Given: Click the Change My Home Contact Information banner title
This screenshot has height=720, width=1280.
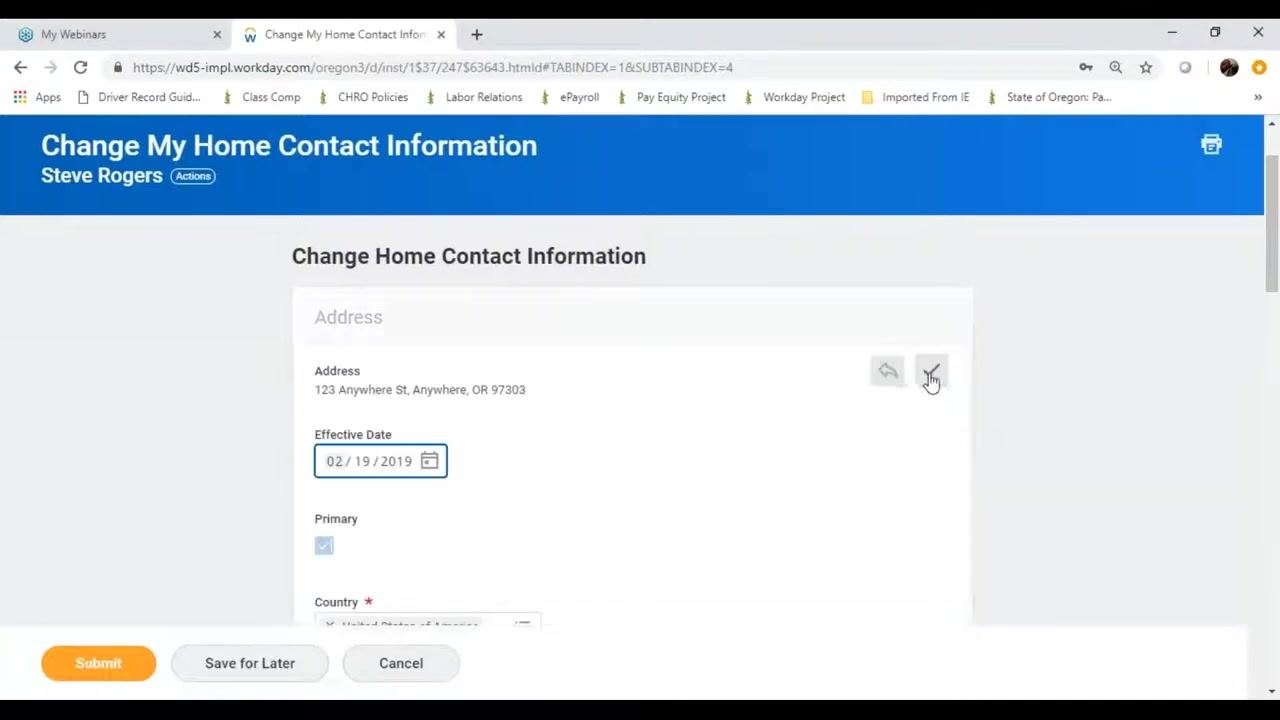Looking at the screenshot, I should [x=289, y=145].
